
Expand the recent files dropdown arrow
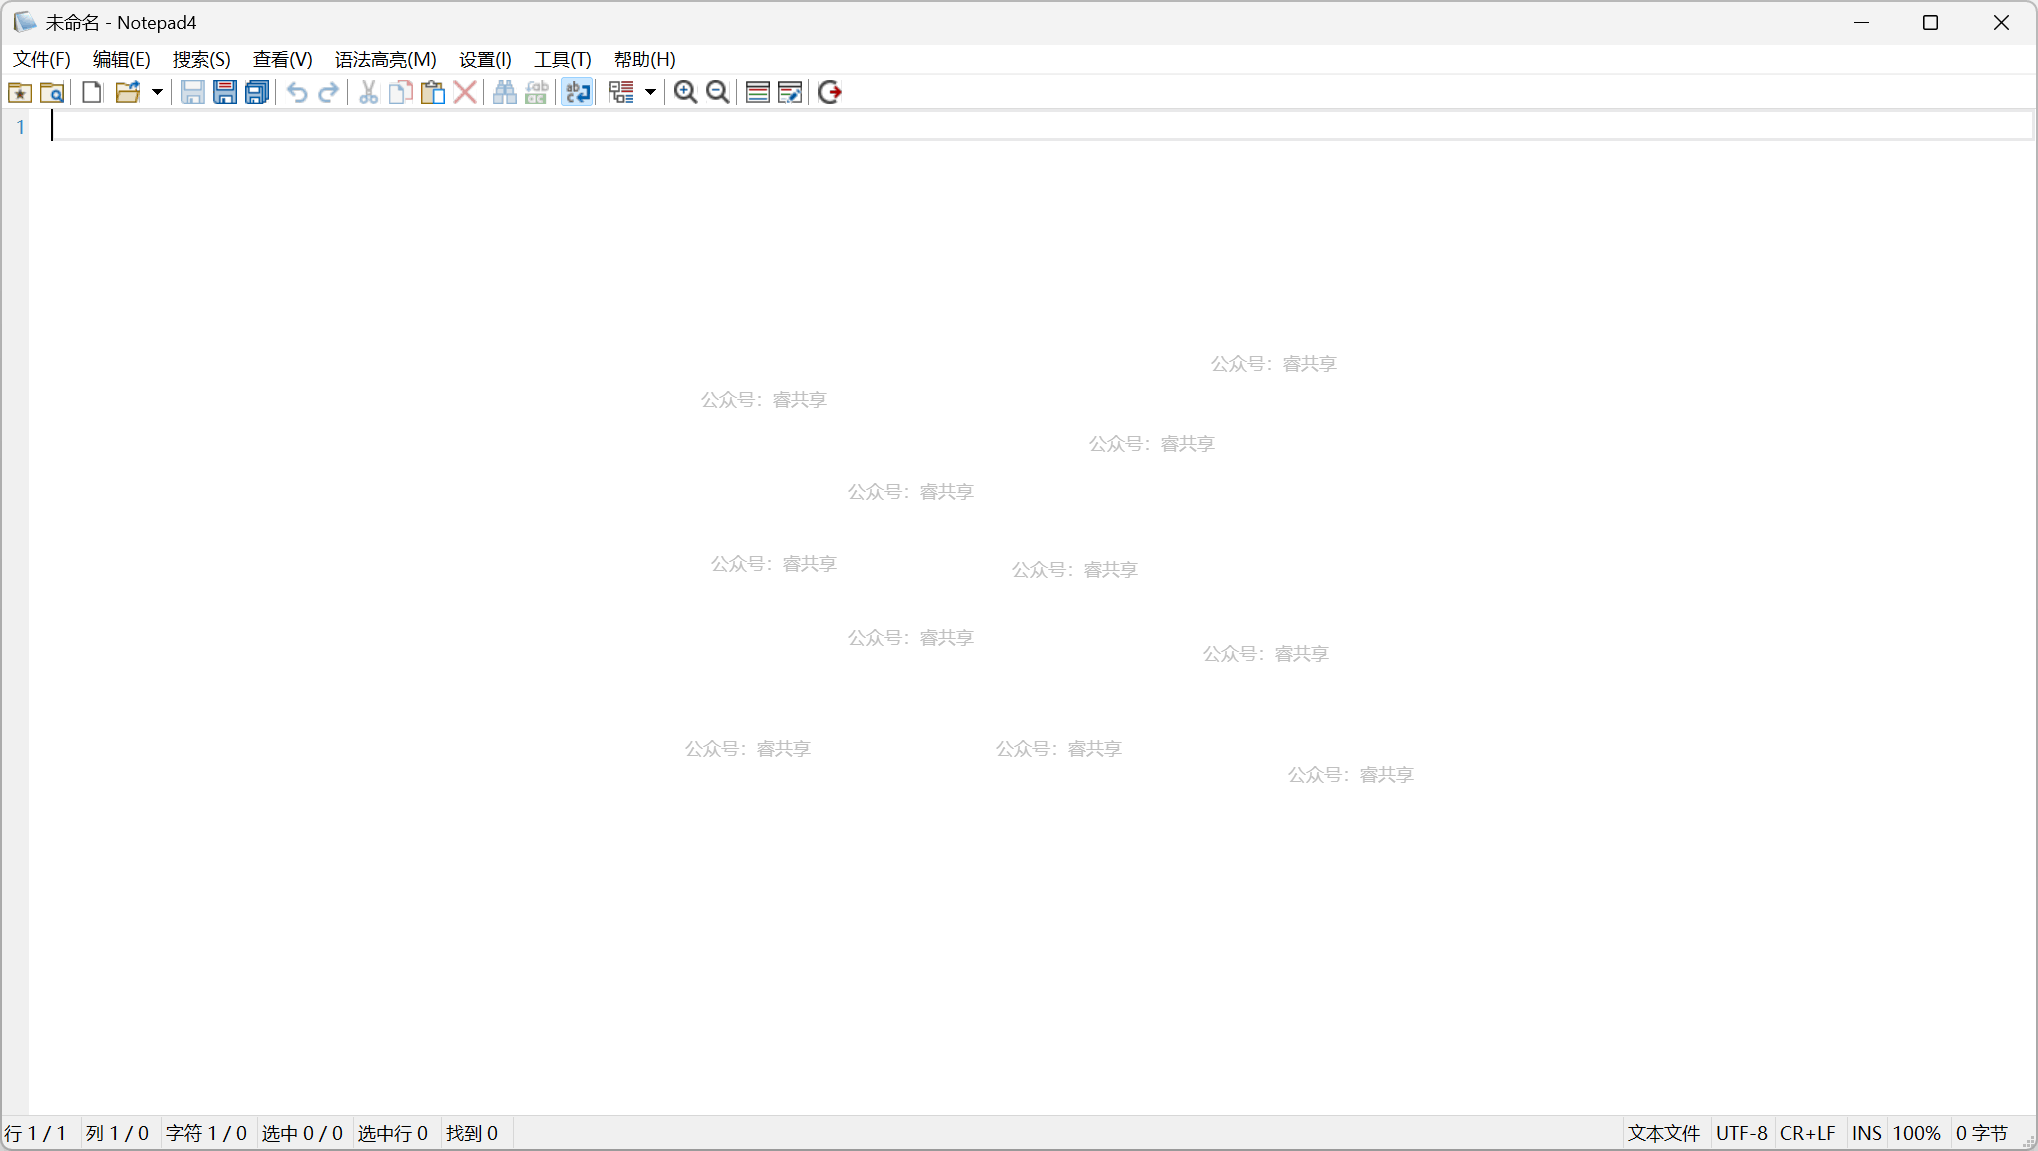[157, 93]
